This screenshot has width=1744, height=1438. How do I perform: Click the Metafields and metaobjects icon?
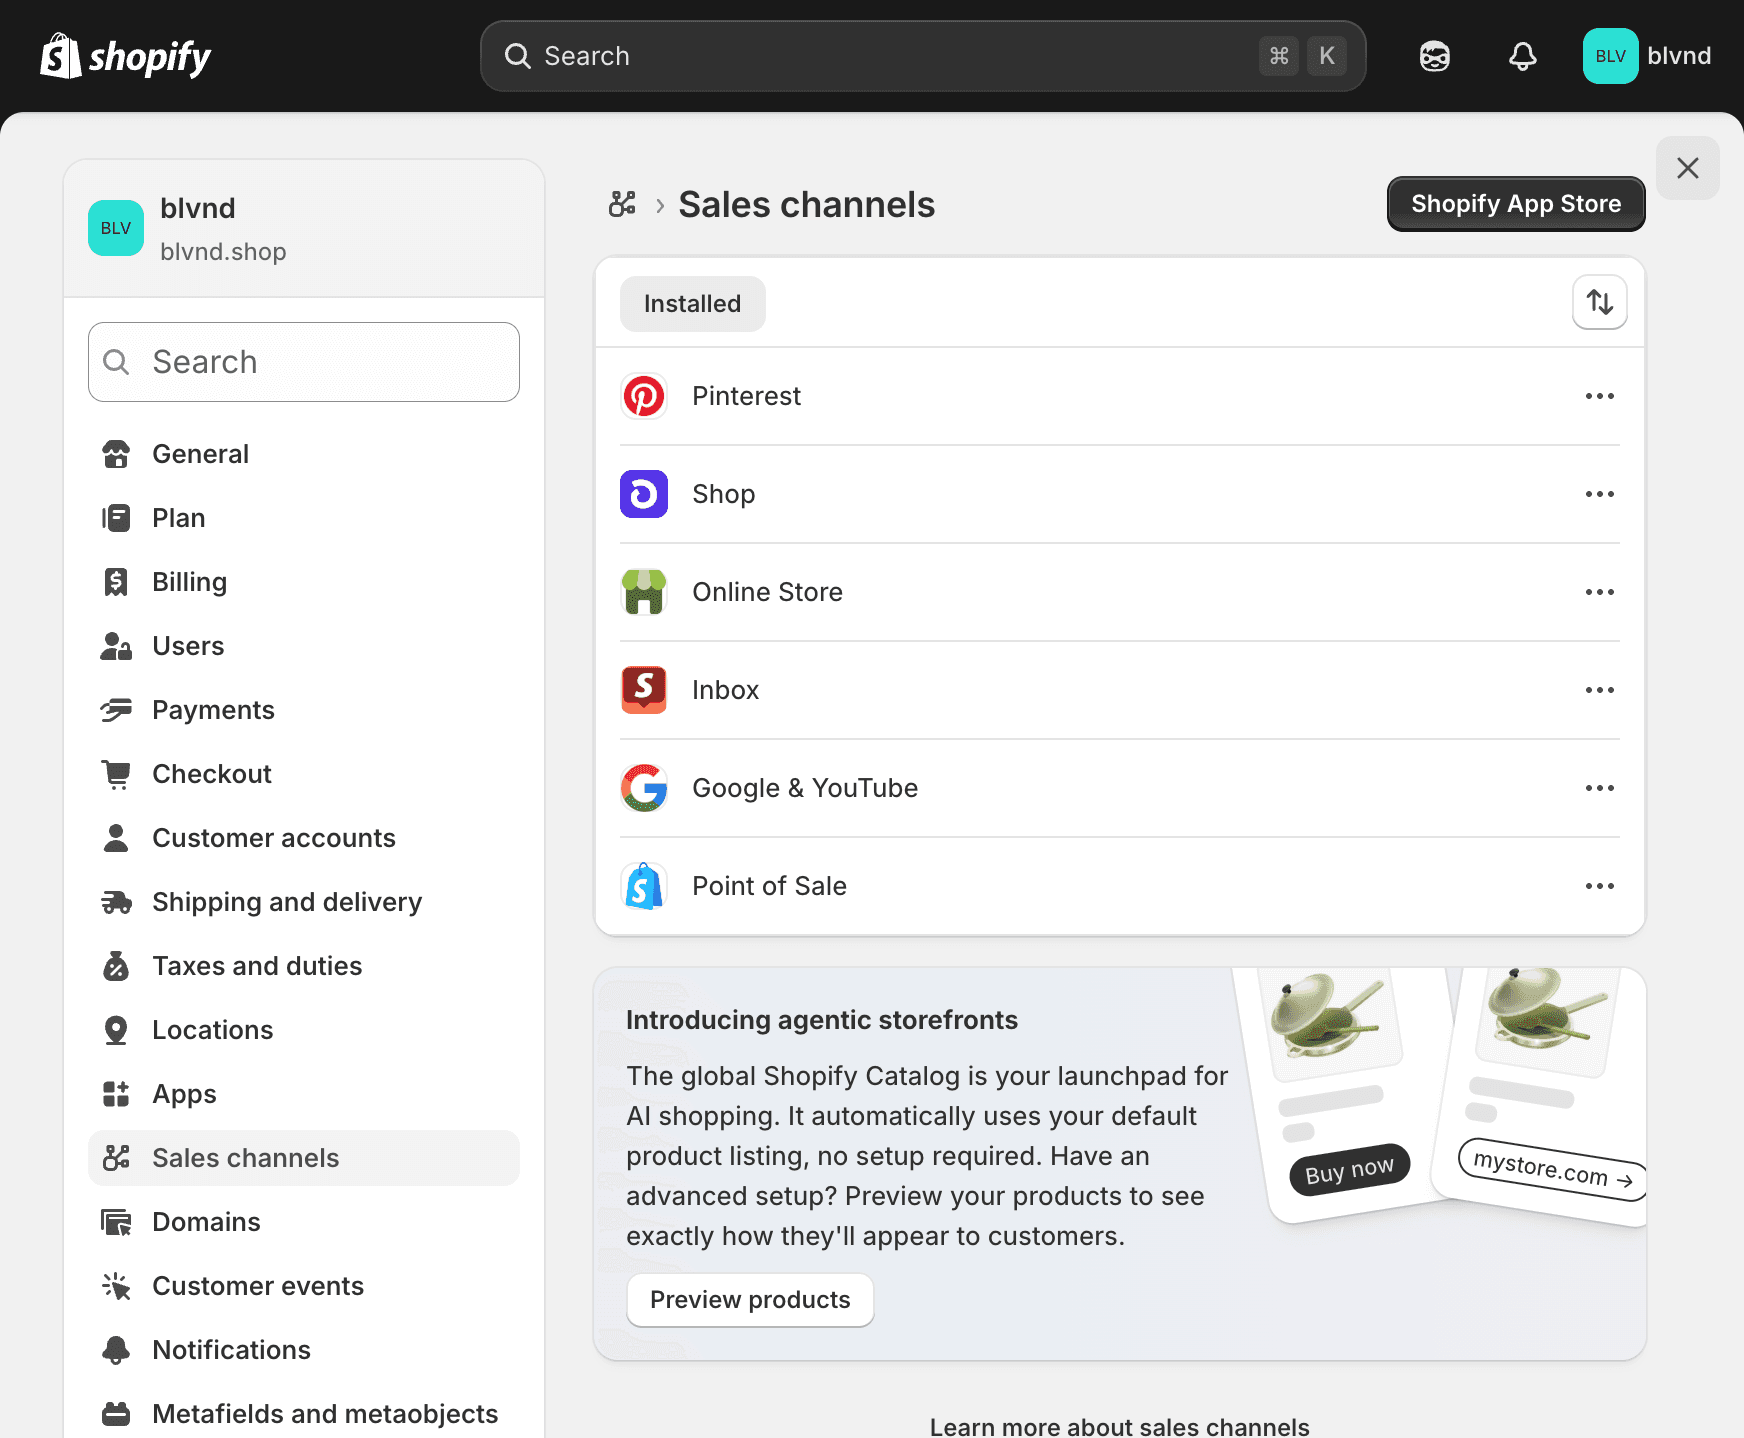point(116,1414)
